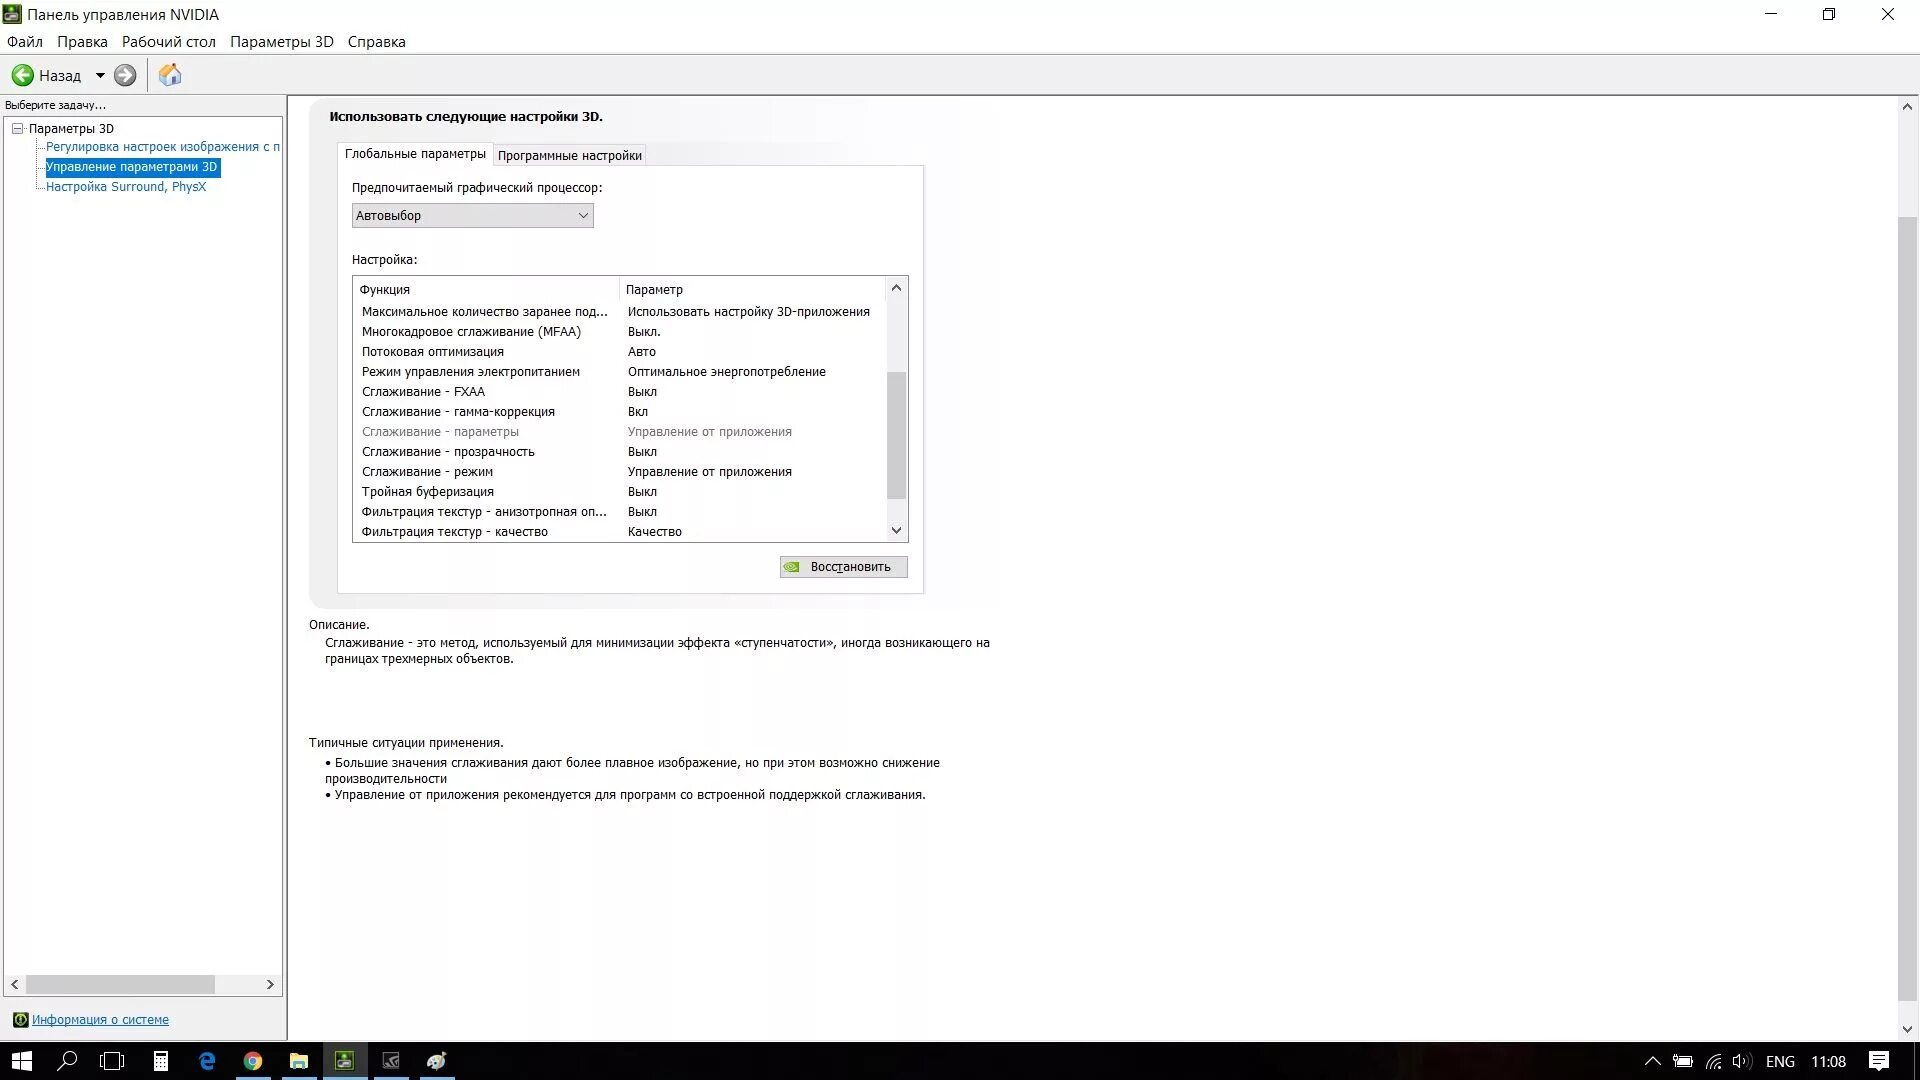Open the Windows Start menu icon
1920x1080 pixels.
(21, 1061)
